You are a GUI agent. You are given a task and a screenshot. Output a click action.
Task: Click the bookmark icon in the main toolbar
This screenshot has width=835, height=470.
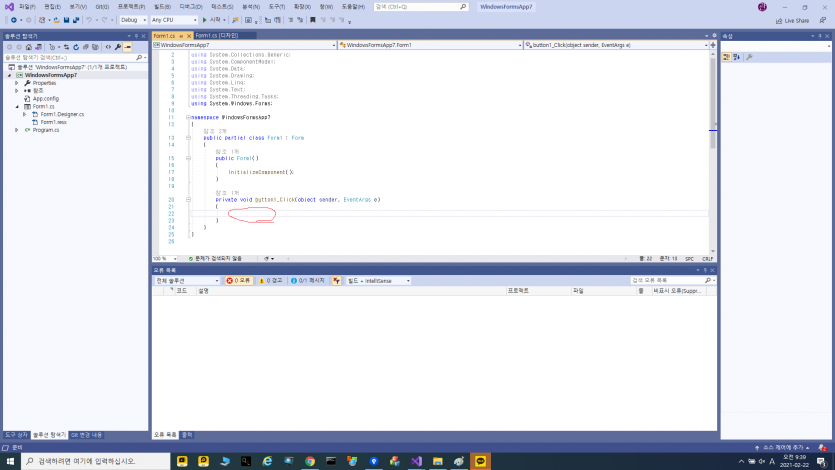pyautogui.click(x=313, y=20)
